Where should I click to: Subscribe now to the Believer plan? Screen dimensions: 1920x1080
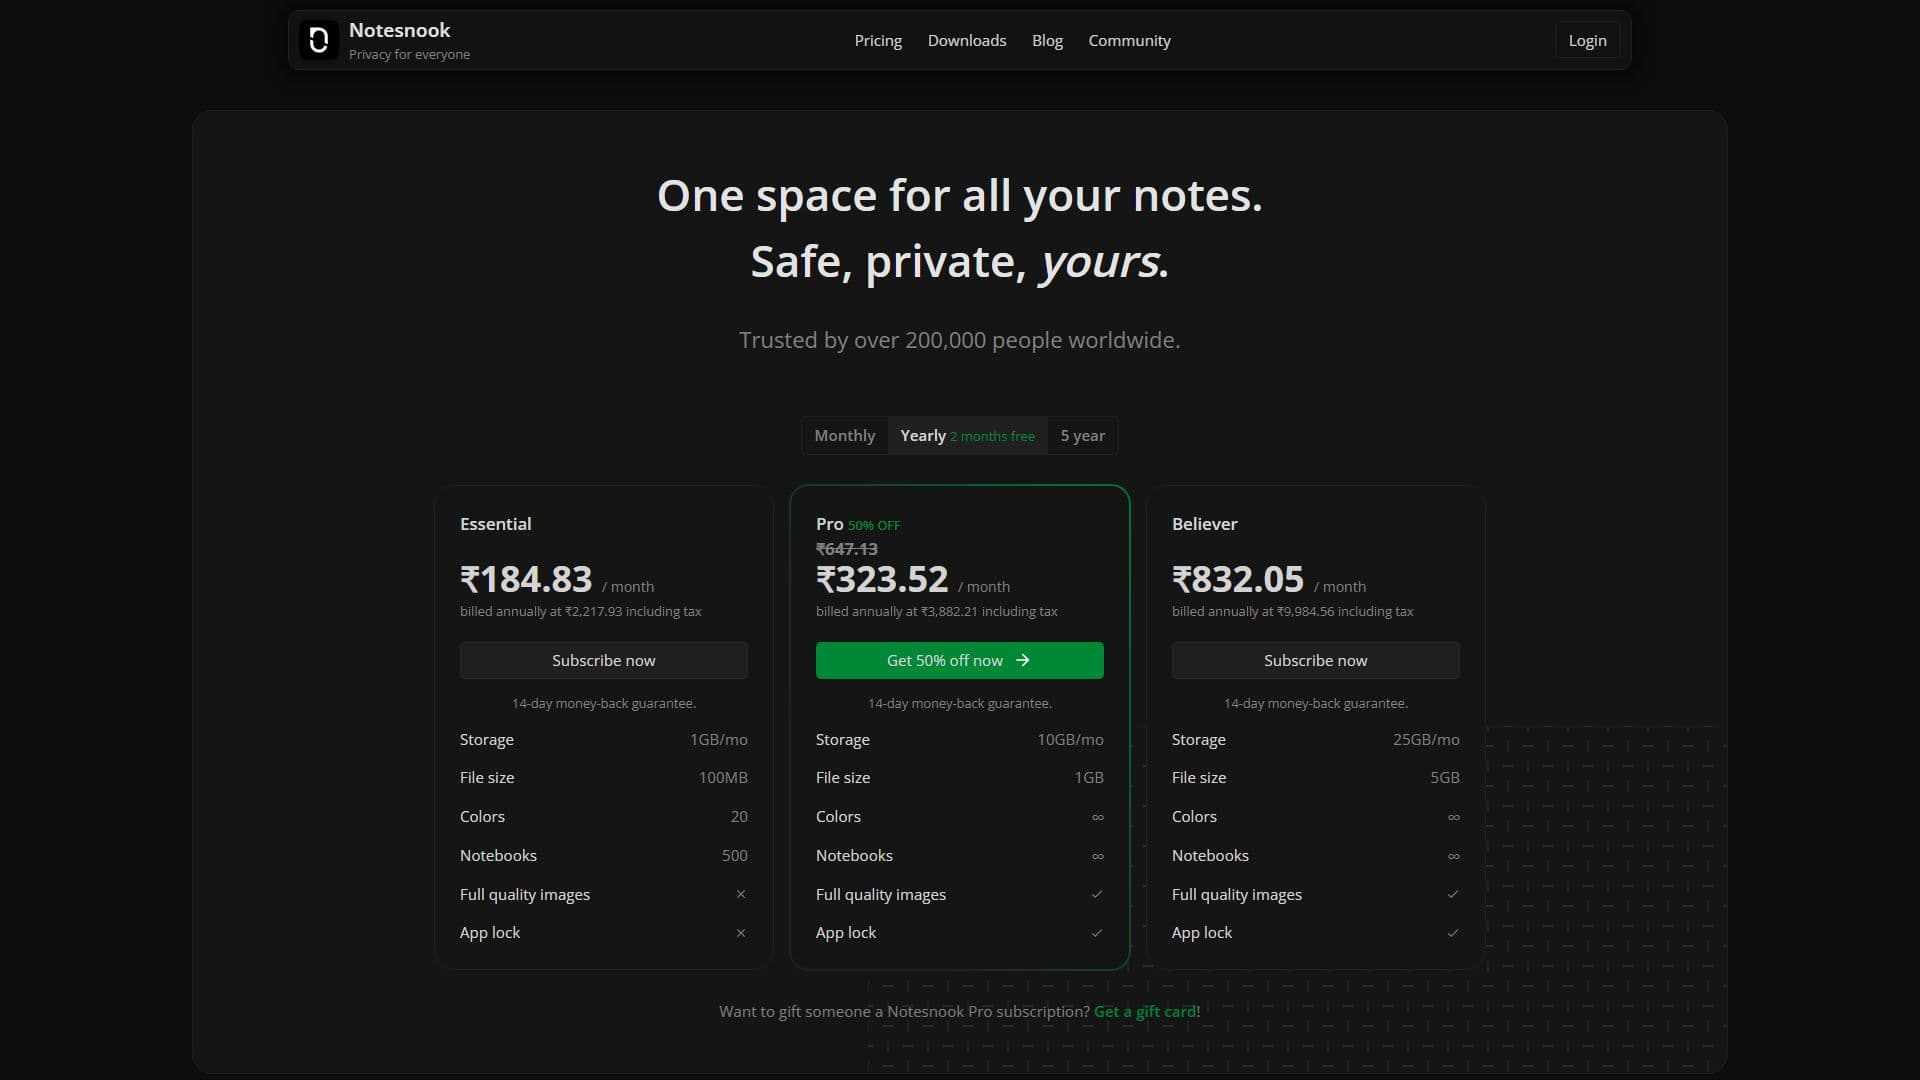pos(1316,660)
